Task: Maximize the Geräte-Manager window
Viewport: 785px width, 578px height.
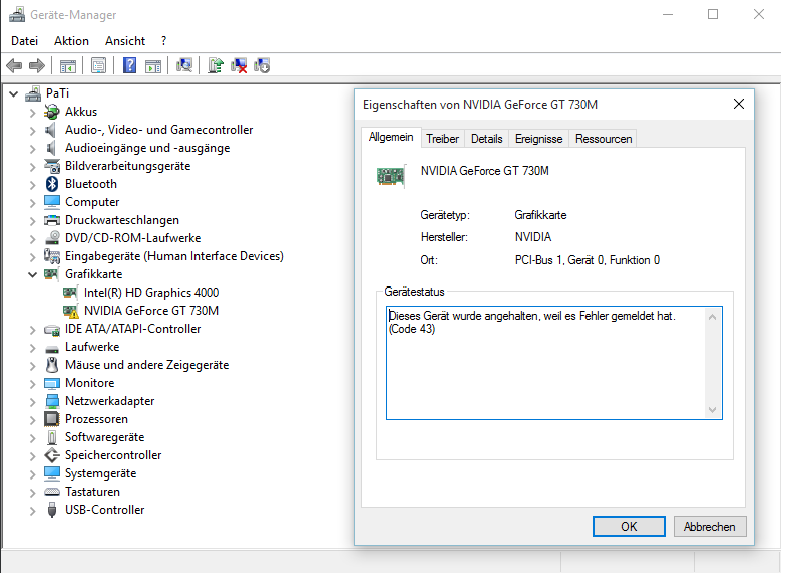Action: (713, 14)
